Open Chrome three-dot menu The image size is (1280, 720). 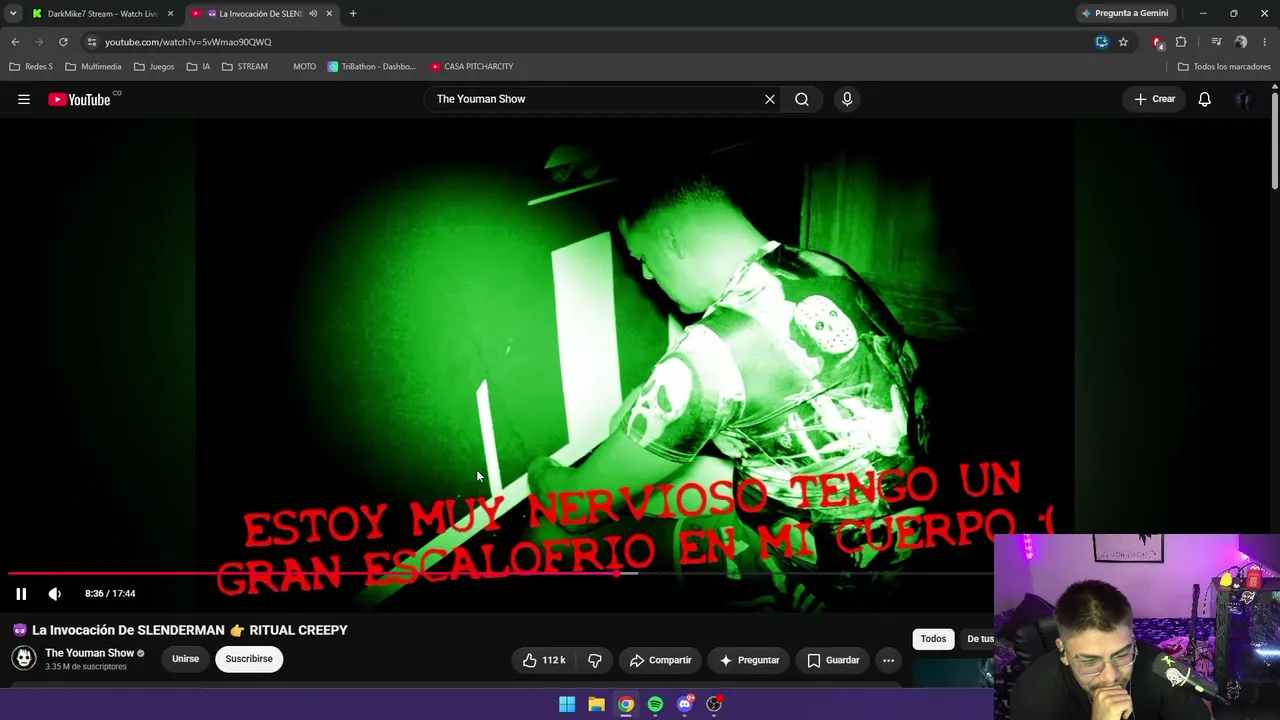click(1265, 42)
